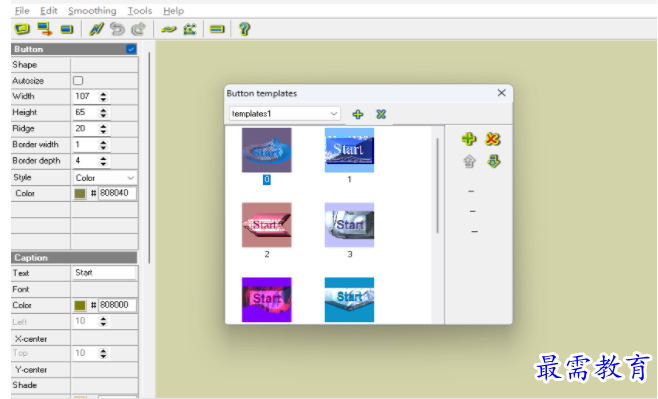This screenshot has width=658, height=399.
Task: Select template thumbnail 2 with pink arrow
Action: click(266, 225)
